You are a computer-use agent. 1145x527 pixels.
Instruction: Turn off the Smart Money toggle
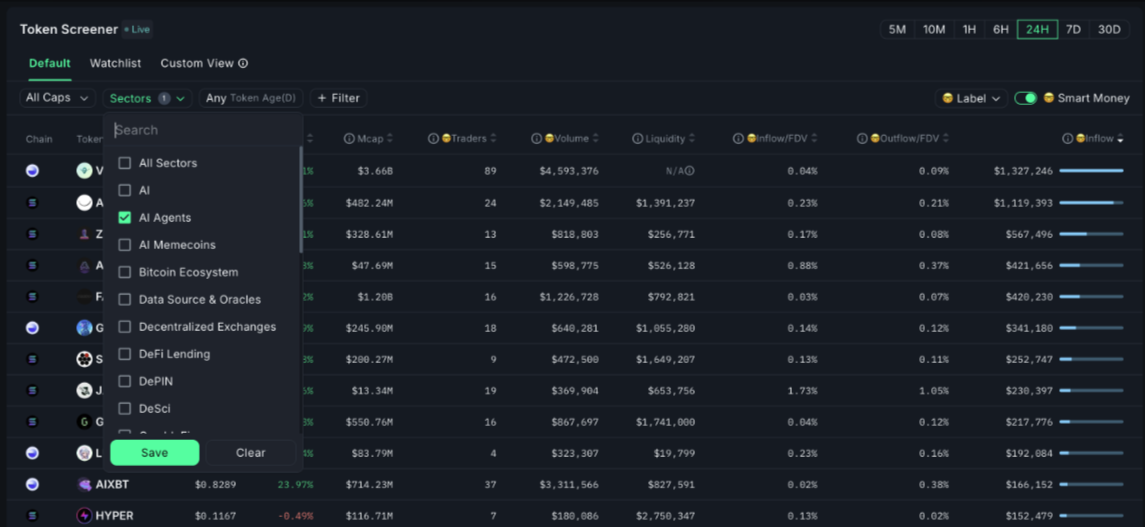tap(1025, 98)
